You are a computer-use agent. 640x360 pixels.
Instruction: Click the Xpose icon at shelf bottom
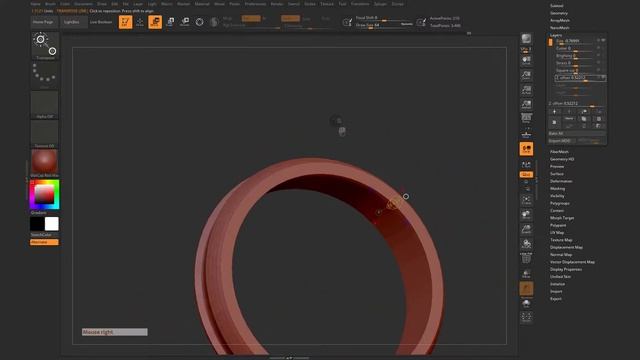526,317
